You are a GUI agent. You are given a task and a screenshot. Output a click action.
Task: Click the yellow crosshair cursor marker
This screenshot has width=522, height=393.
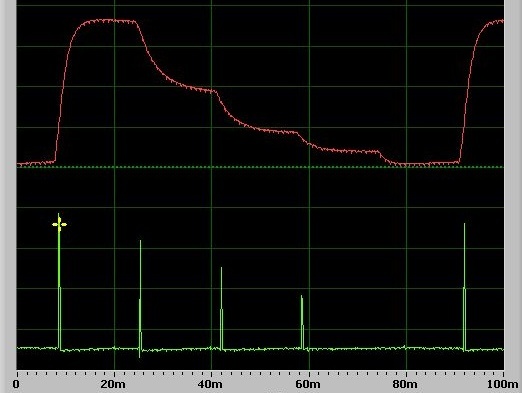pyautogui.click(x=59, y=224)
